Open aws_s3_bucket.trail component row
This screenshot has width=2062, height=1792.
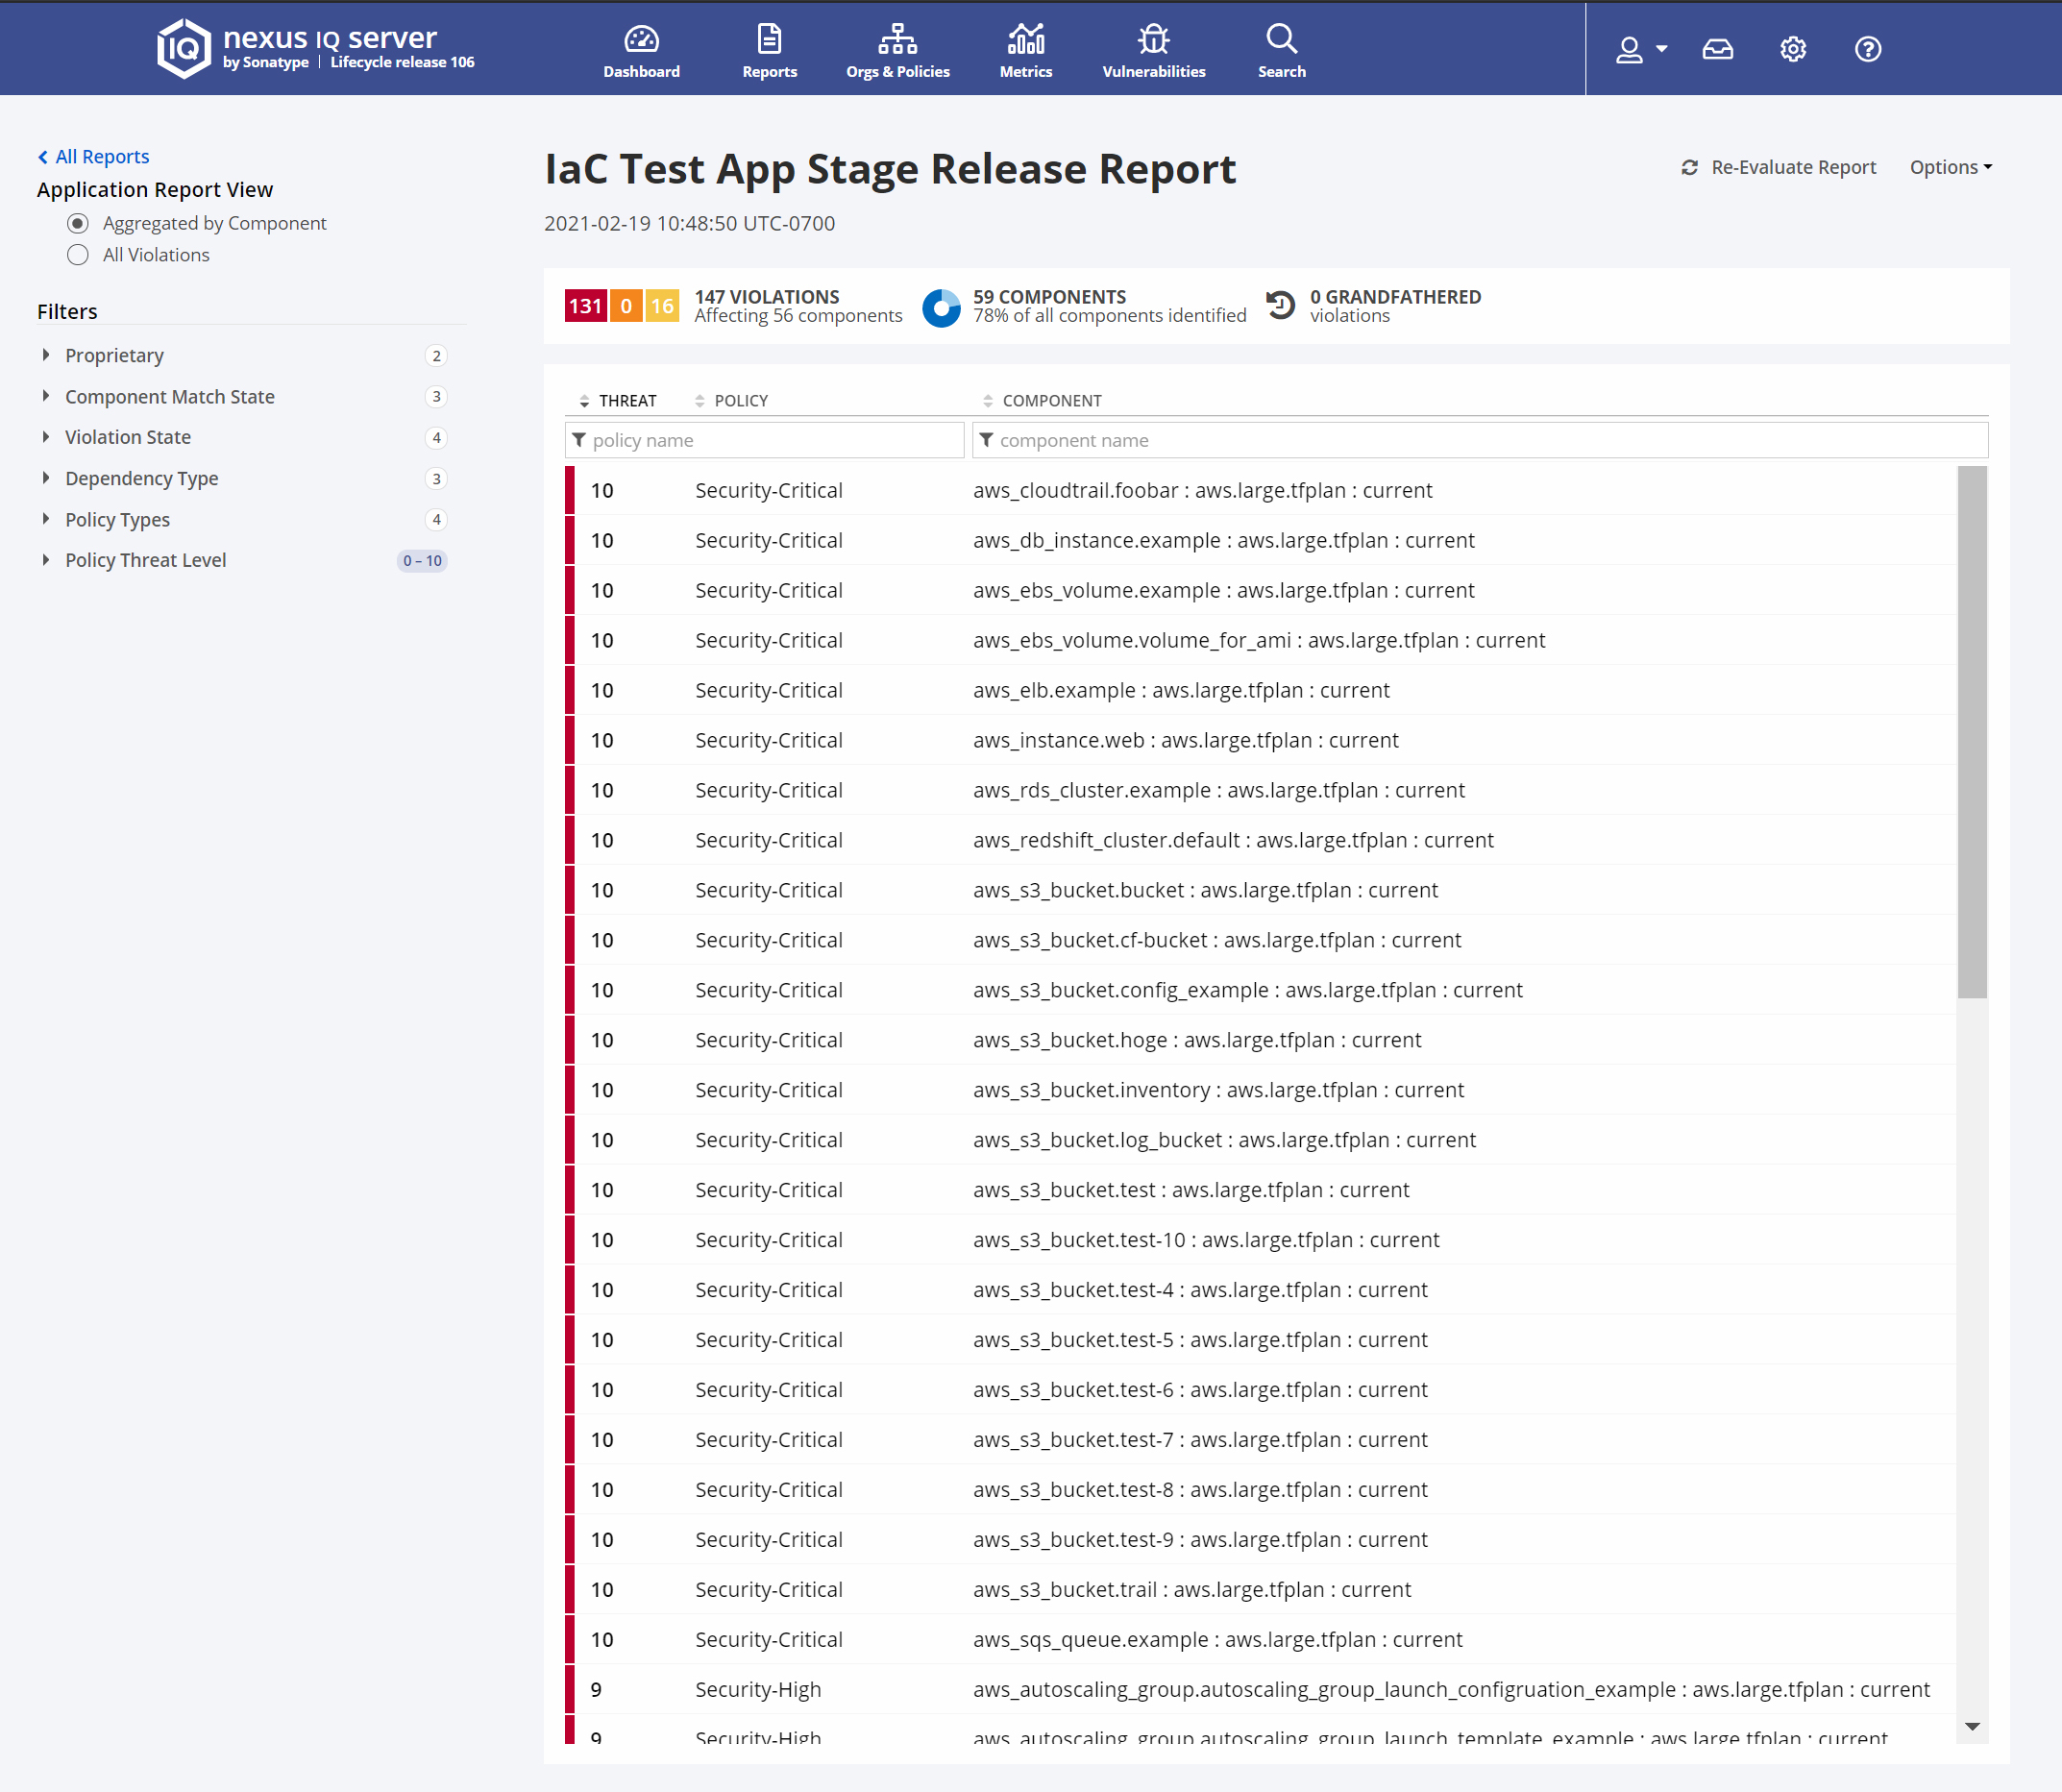pyautogui.click(x=1260, y=1589)
